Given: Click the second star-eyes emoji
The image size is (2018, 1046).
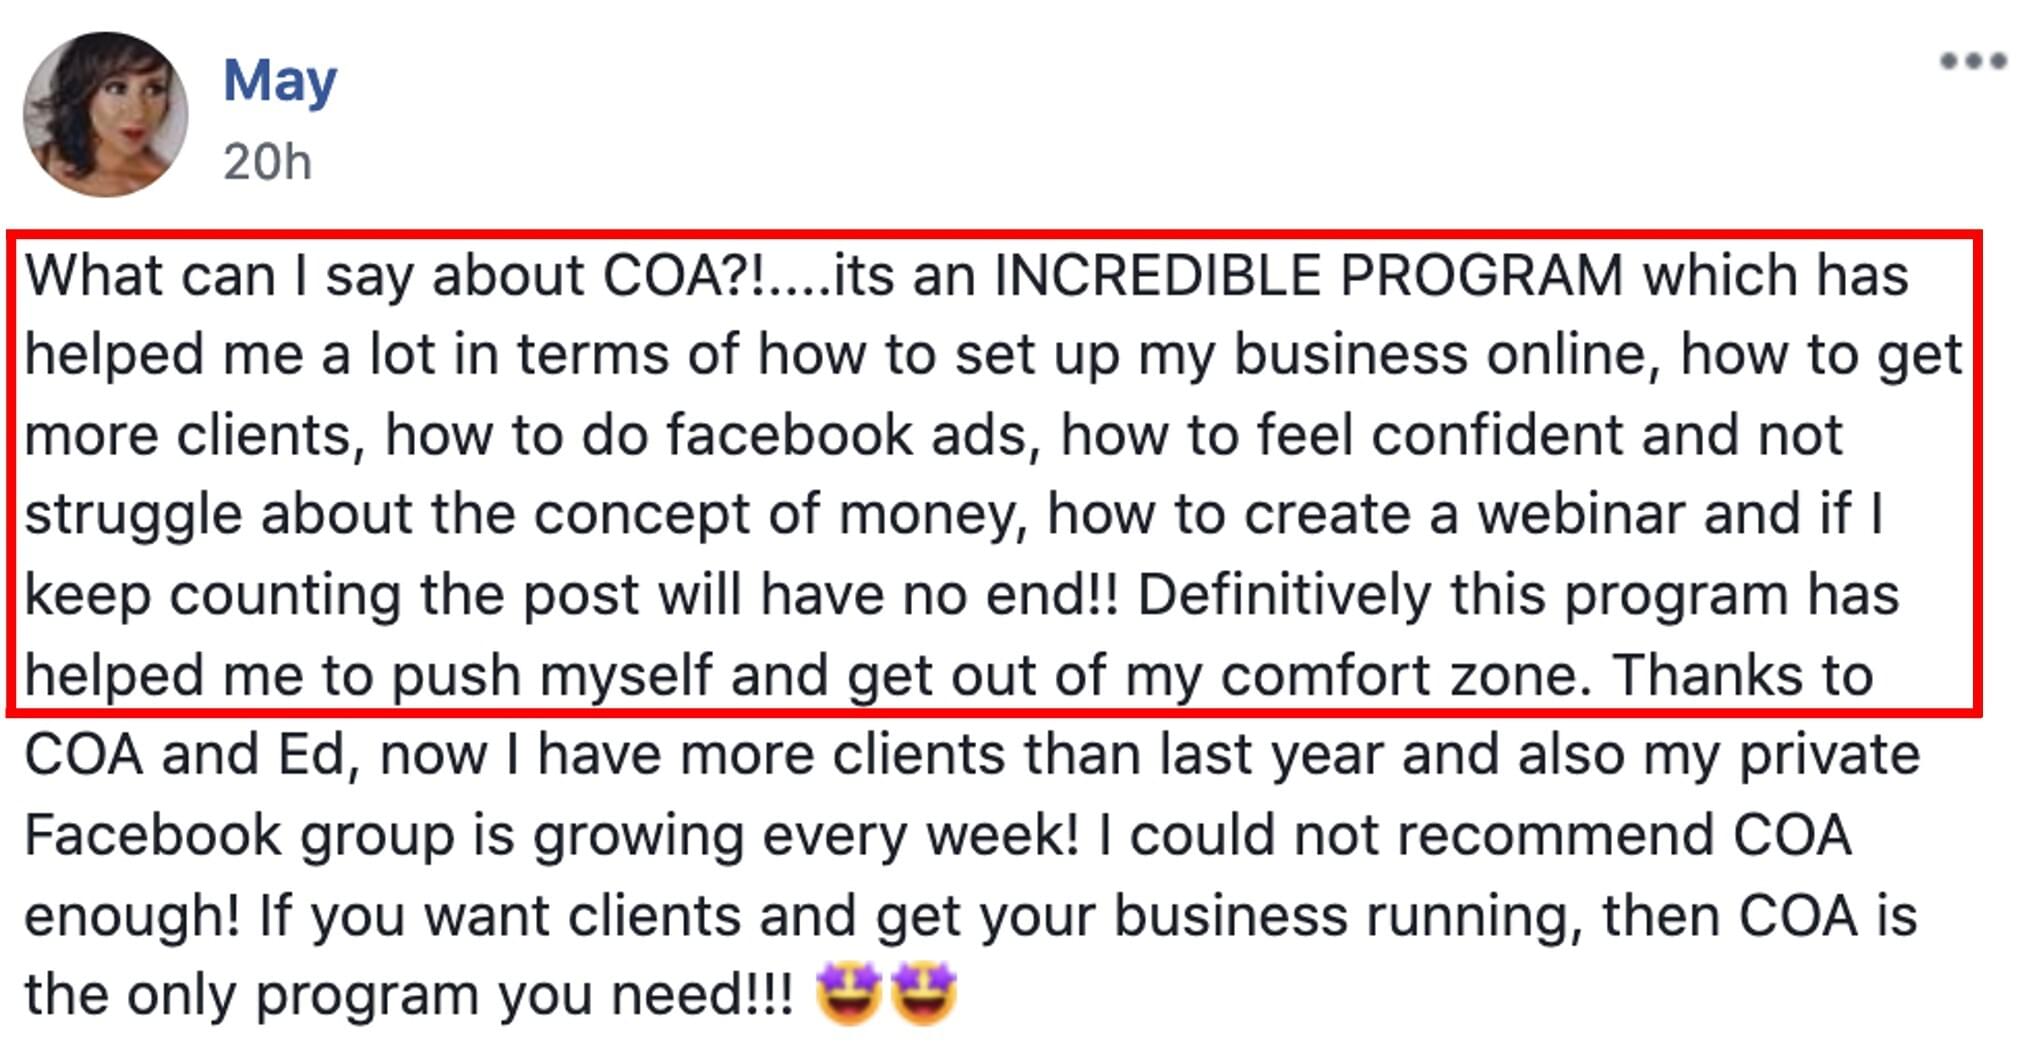Looking at the screenshot, I should coord(924,993).
